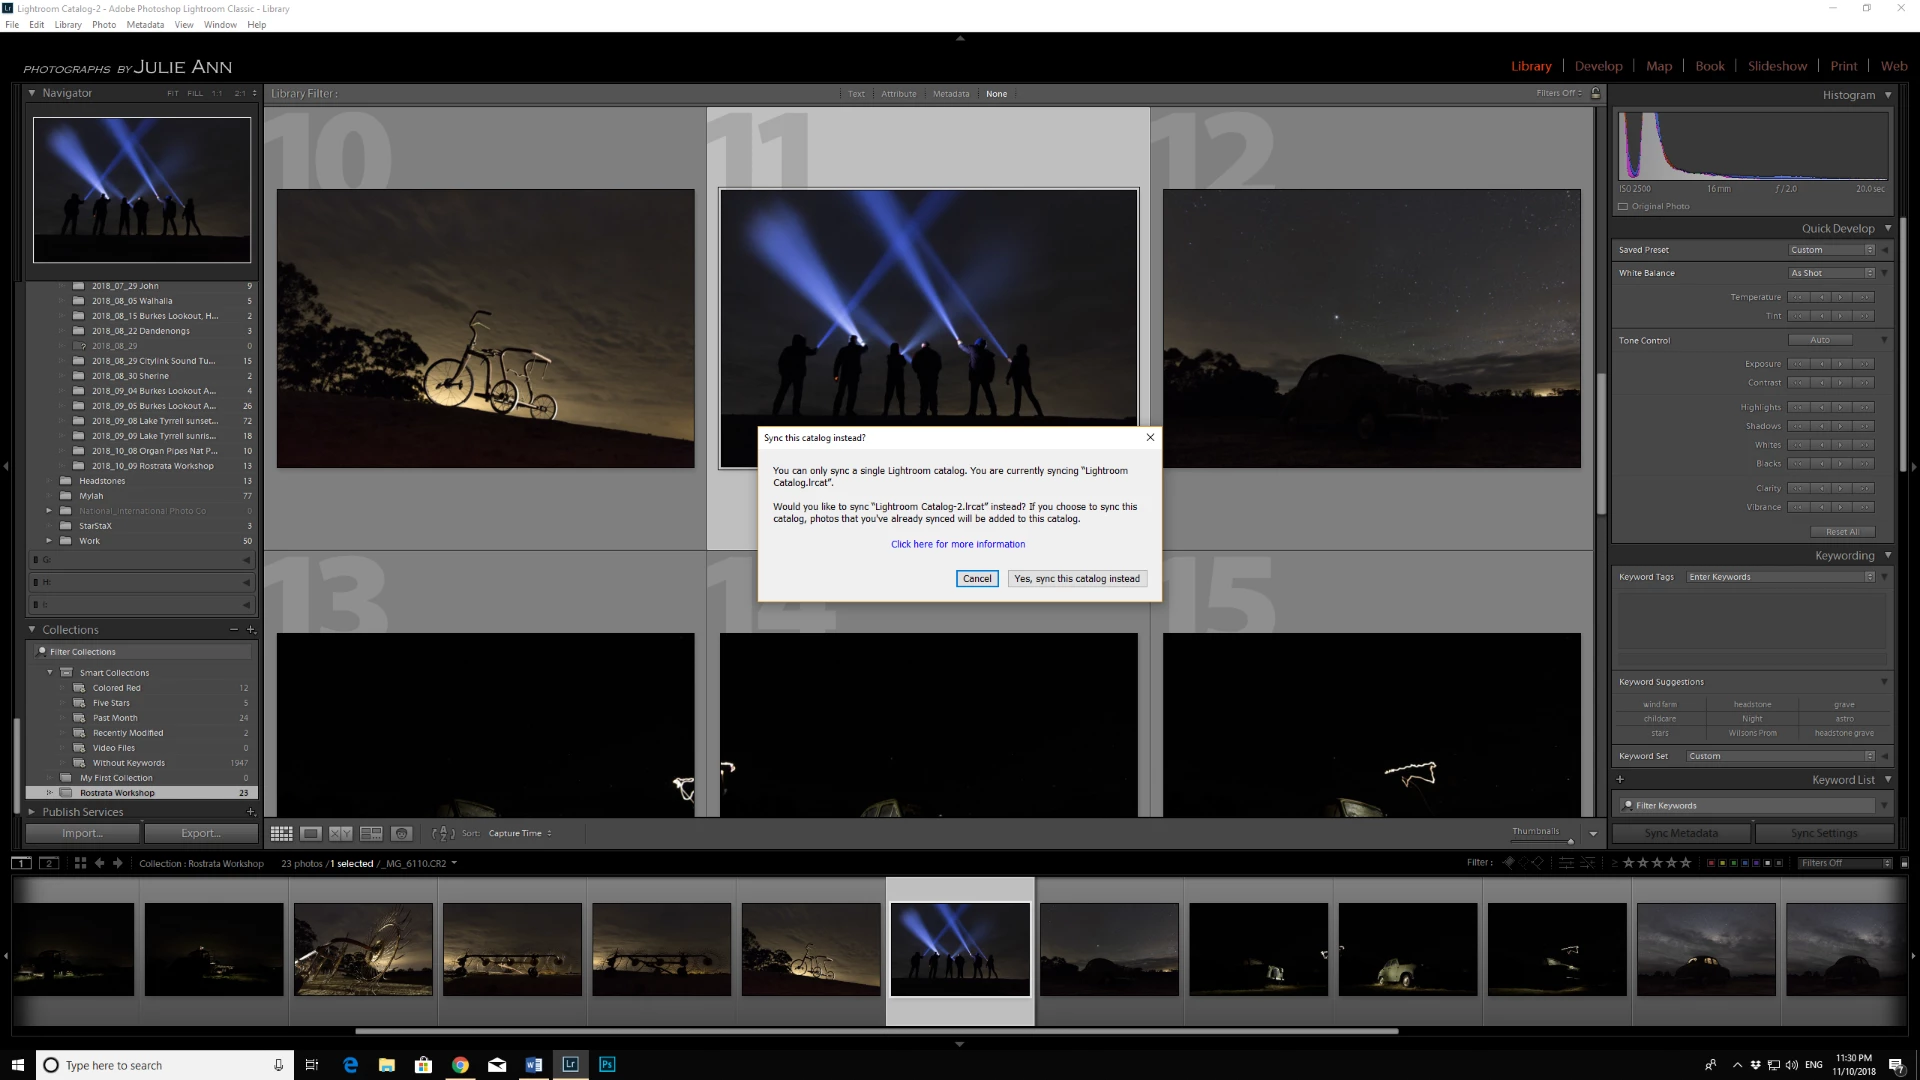Filter by red color label swatch
1920x1080 pixels.
1710,863
